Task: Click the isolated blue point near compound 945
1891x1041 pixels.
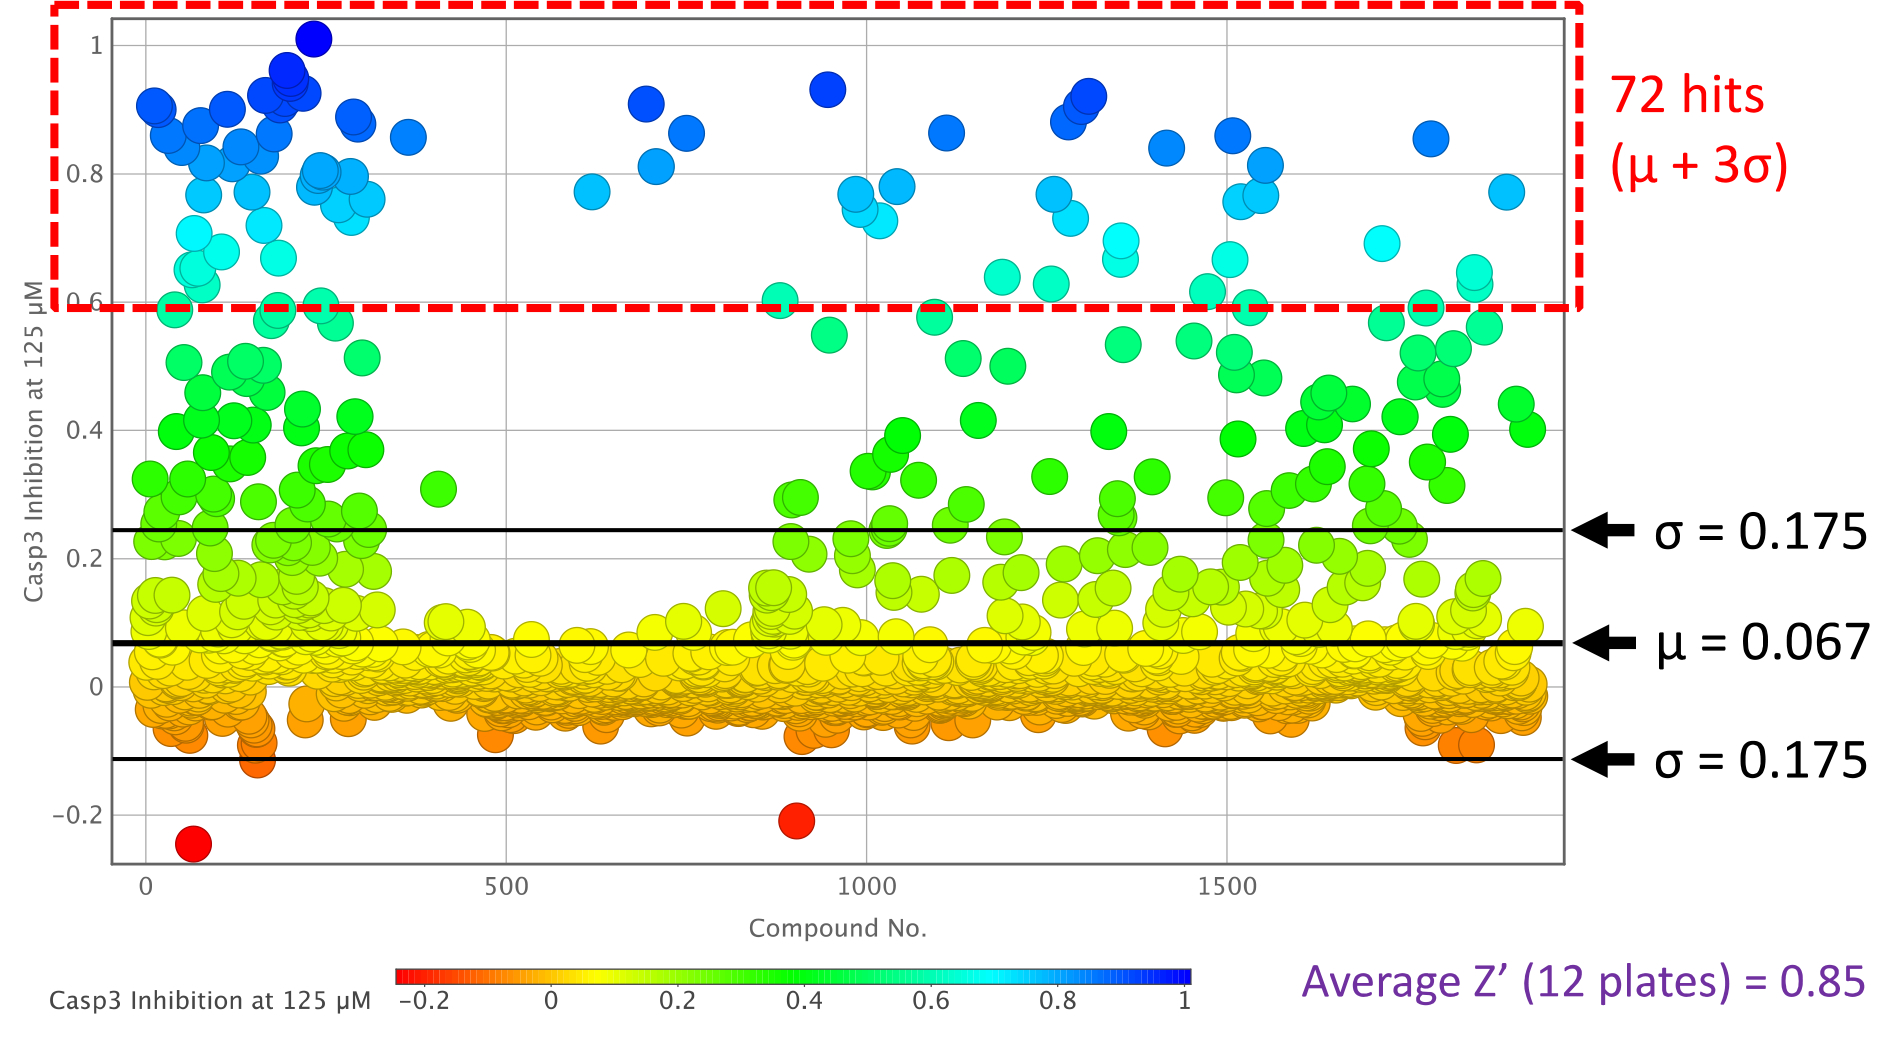Action: (x=827, y=90)
